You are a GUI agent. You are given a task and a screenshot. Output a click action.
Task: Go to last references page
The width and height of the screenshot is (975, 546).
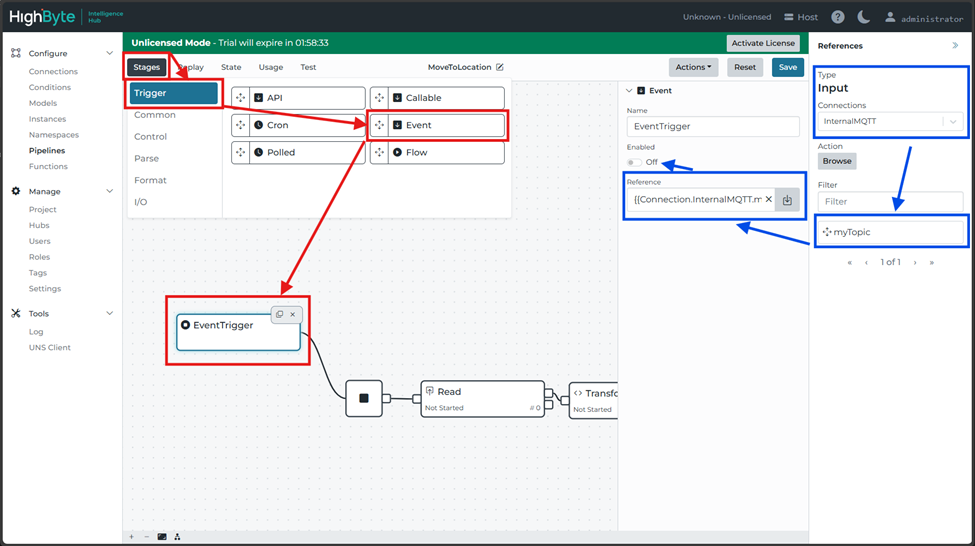tap(931, 262)
